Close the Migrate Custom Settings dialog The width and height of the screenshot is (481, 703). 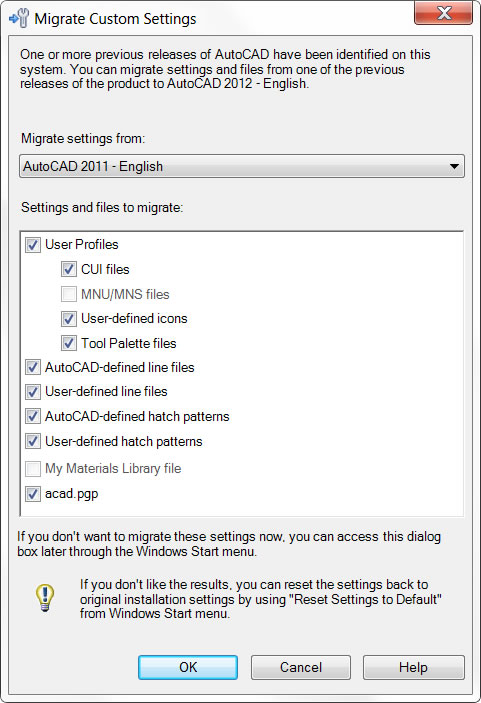tap(443, 13)
